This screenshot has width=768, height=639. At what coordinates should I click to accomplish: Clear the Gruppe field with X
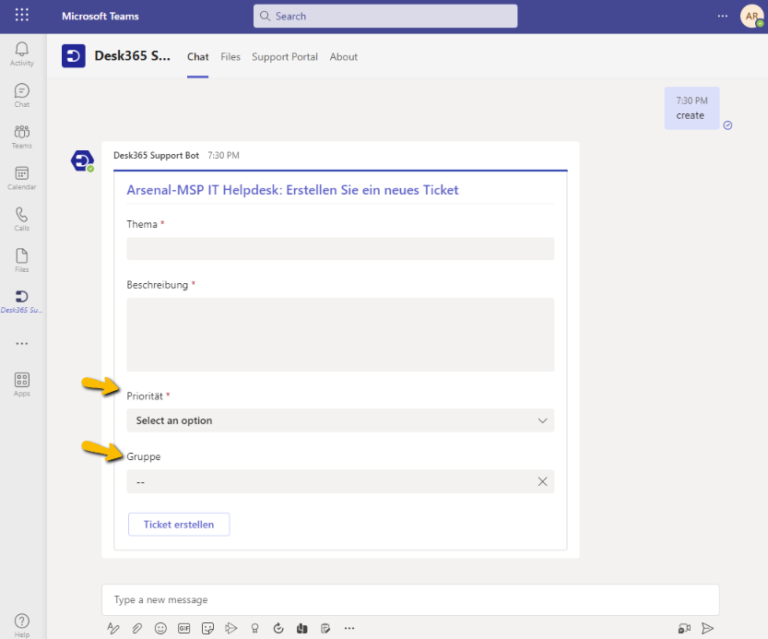[x=542, y=481]
